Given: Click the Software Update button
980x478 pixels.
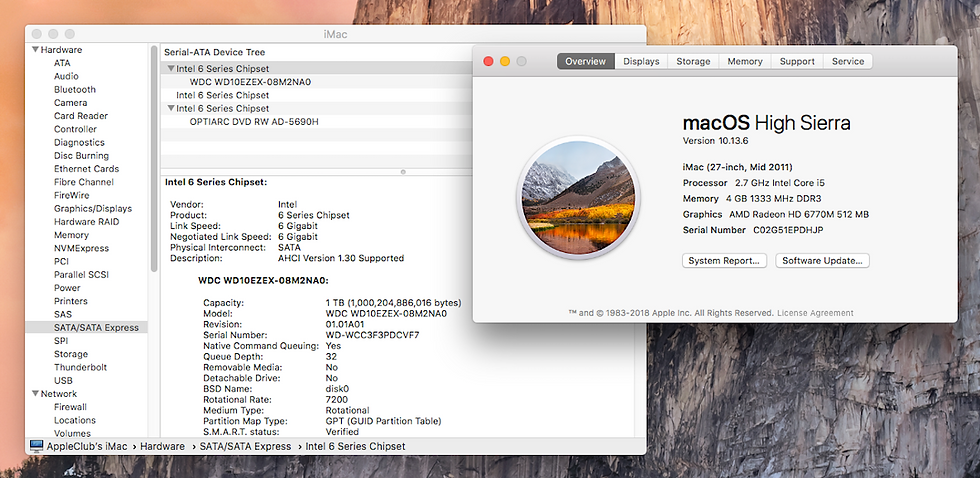Looking at the screenshot, I should click(x=822, y=261).
